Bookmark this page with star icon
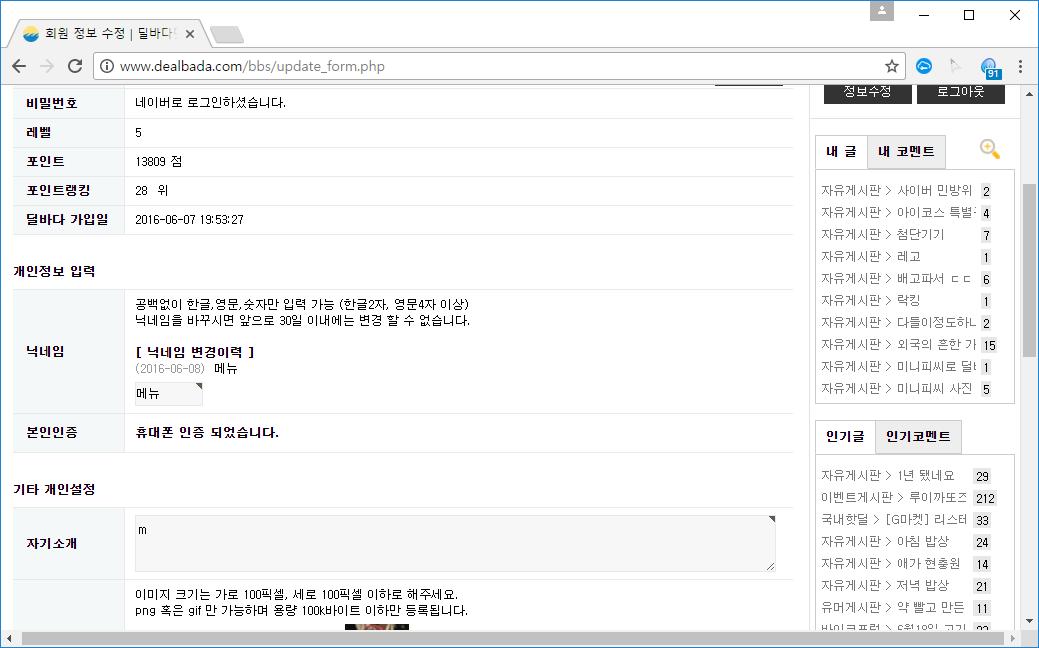This screenshot has width=1039, height=648. click(891, 66)
